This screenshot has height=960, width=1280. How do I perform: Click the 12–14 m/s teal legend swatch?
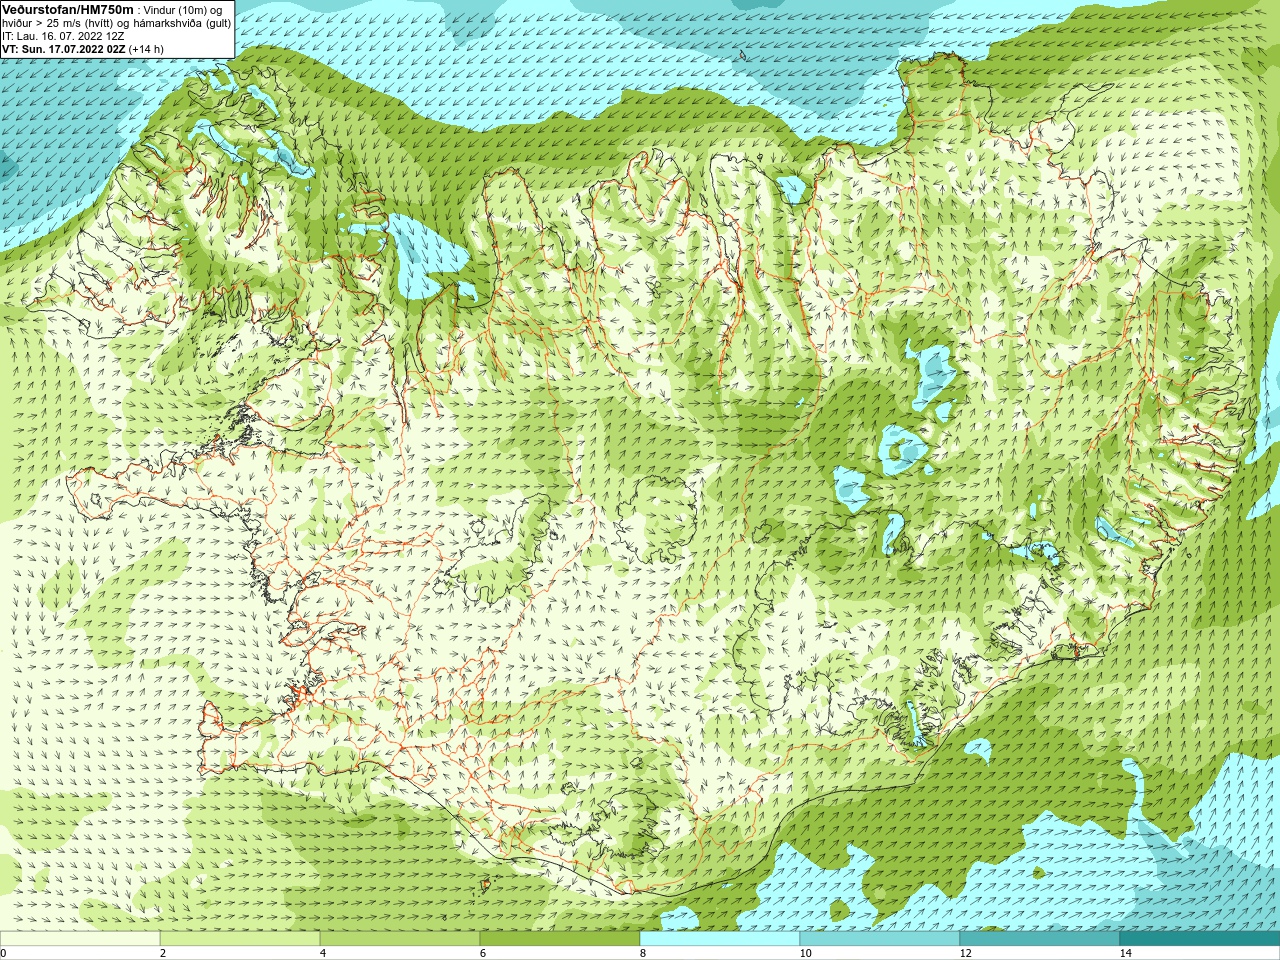tap(1040, 939)
